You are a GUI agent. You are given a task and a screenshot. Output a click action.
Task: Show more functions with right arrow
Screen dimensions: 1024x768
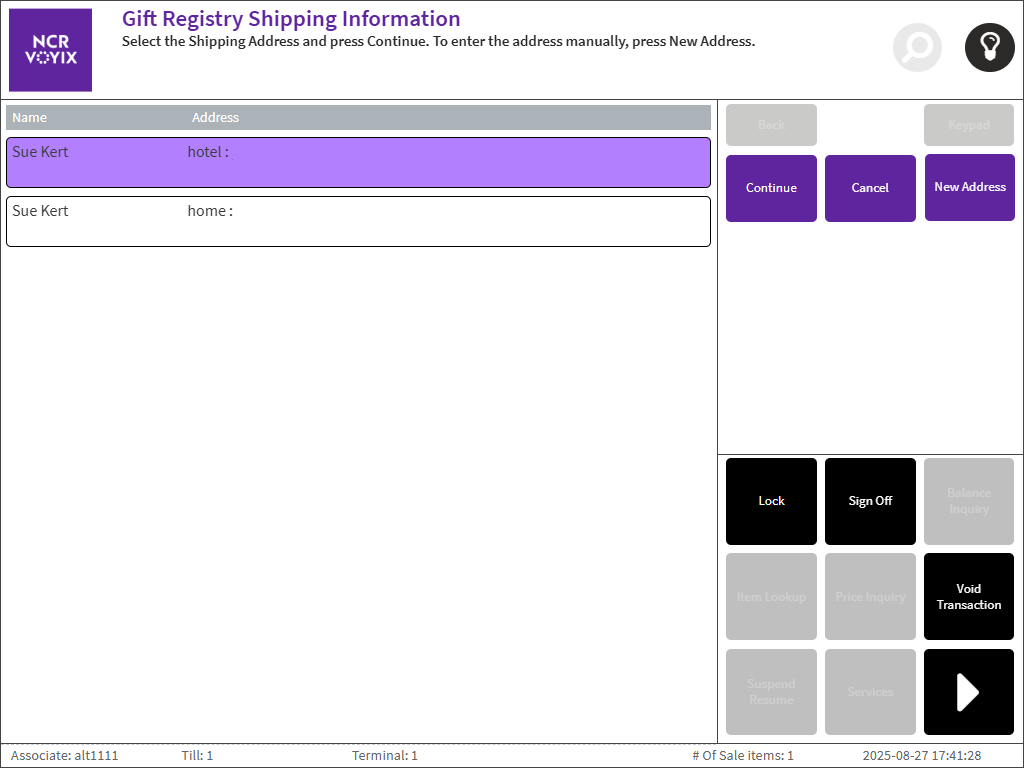pos(968,692)
